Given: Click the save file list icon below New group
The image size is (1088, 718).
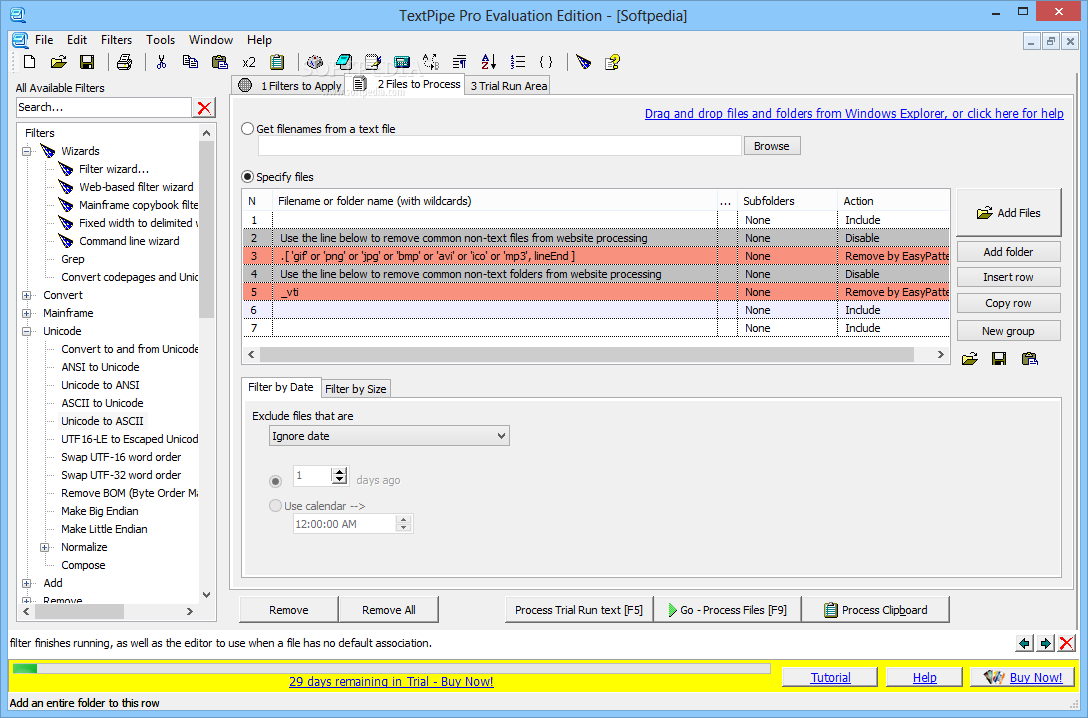Looking at the screenshot, I should [x=999, y=359].
